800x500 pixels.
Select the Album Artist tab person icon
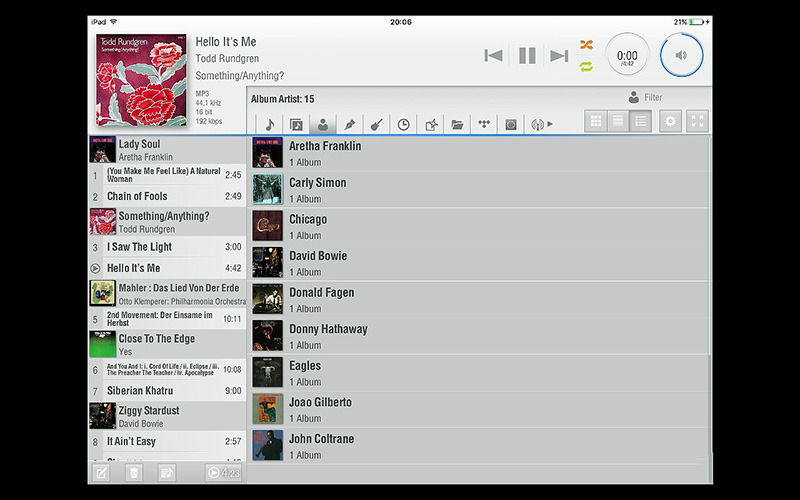[322, 124]
